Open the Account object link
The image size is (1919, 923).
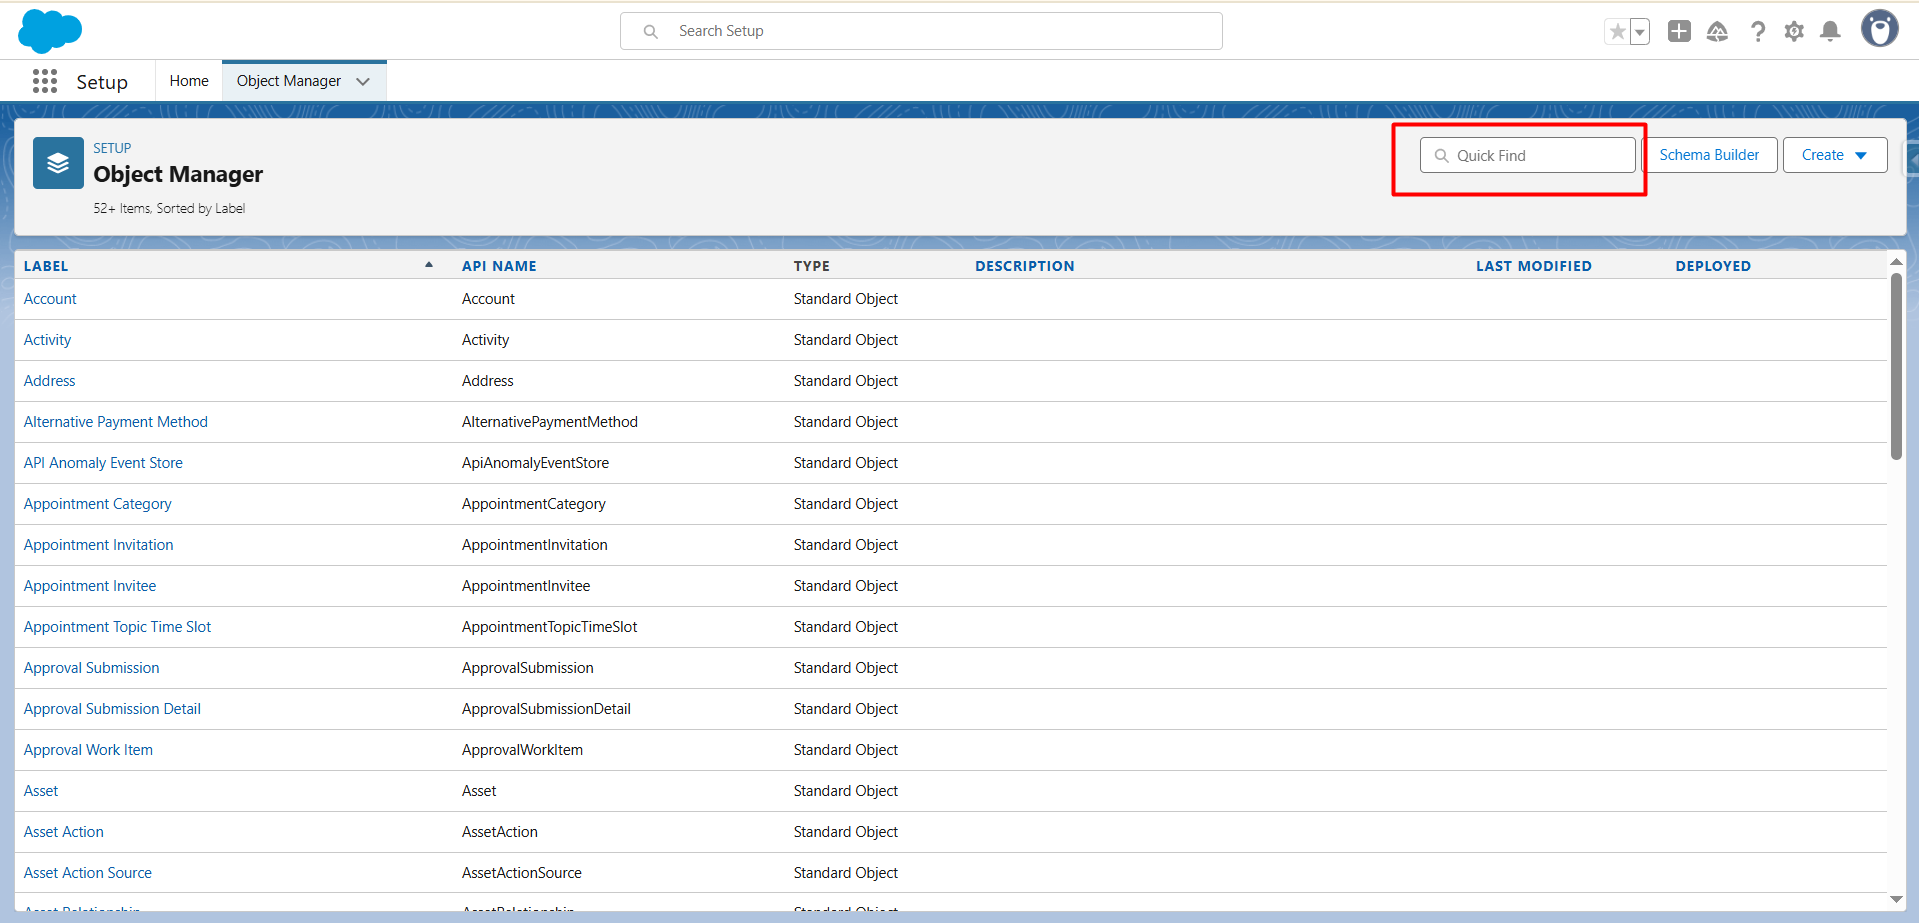pos(50,299)
